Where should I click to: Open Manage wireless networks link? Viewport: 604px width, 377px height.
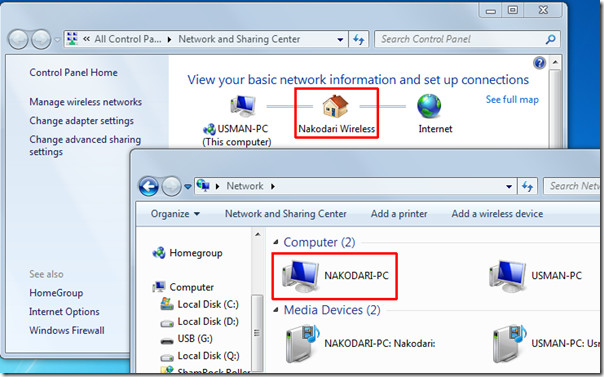(86, 102)
